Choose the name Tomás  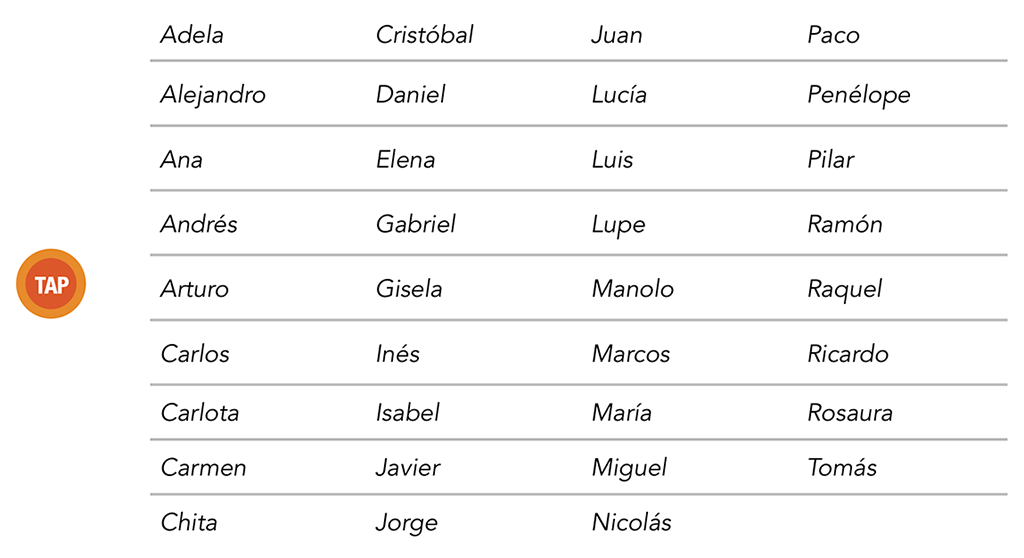[841, 467]
